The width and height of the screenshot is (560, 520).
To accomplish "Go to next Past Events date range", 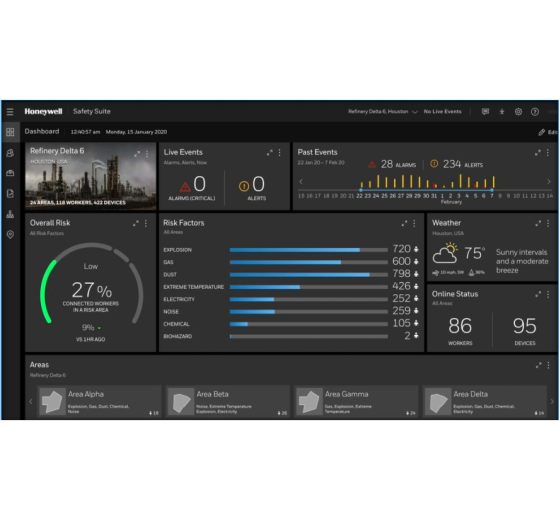I will (549, 182).
